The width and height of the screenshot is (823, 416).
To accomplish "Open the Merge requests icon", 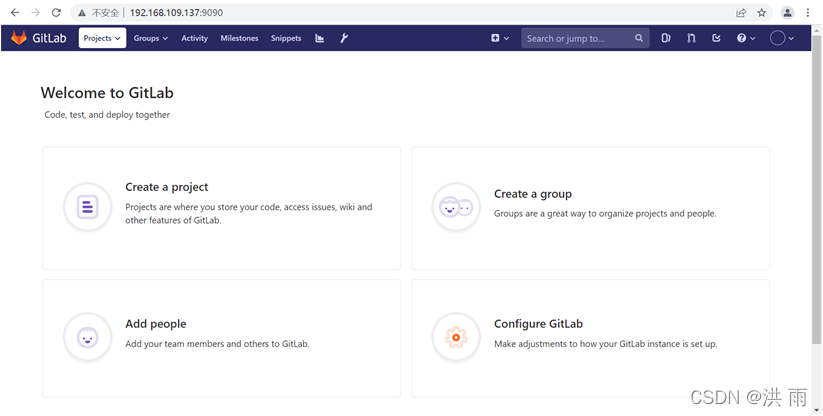I will [x=691, y=38].
